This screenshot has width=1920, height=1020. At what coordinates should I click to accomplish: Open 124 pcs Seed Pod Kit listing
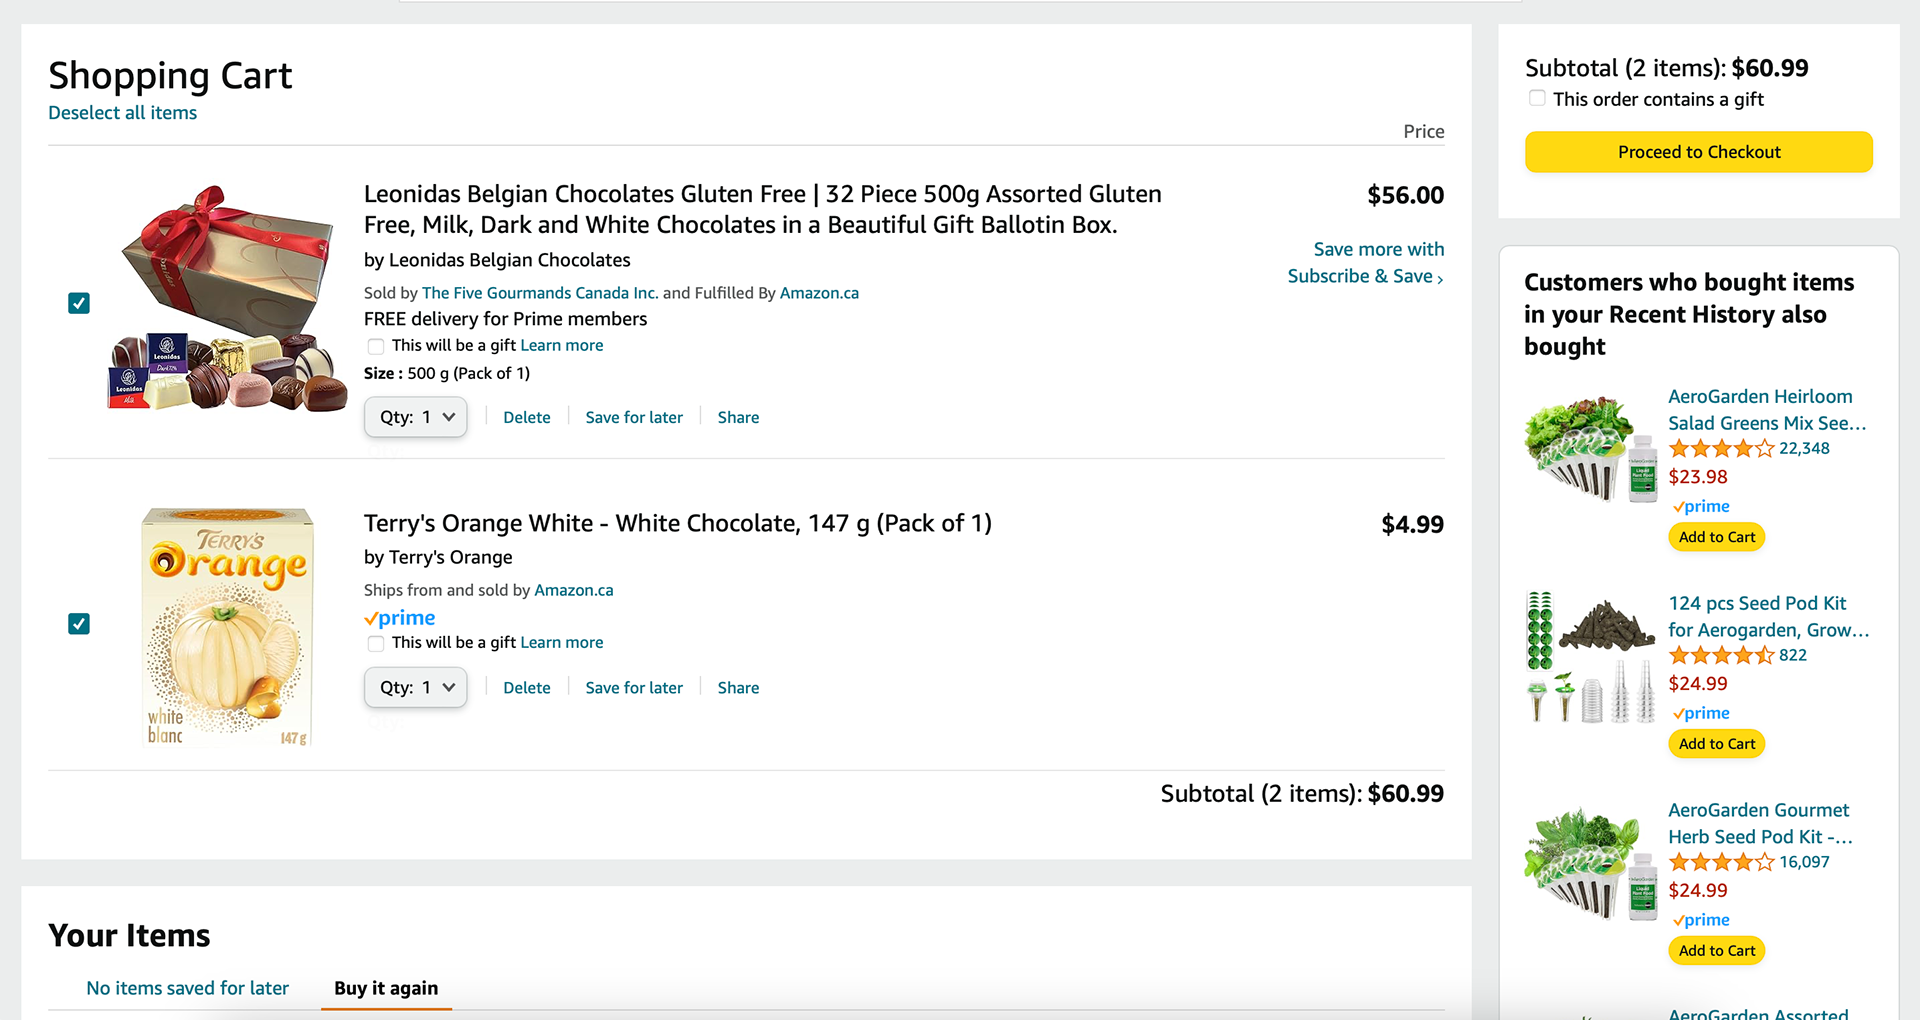click(x=1768, y=617)
